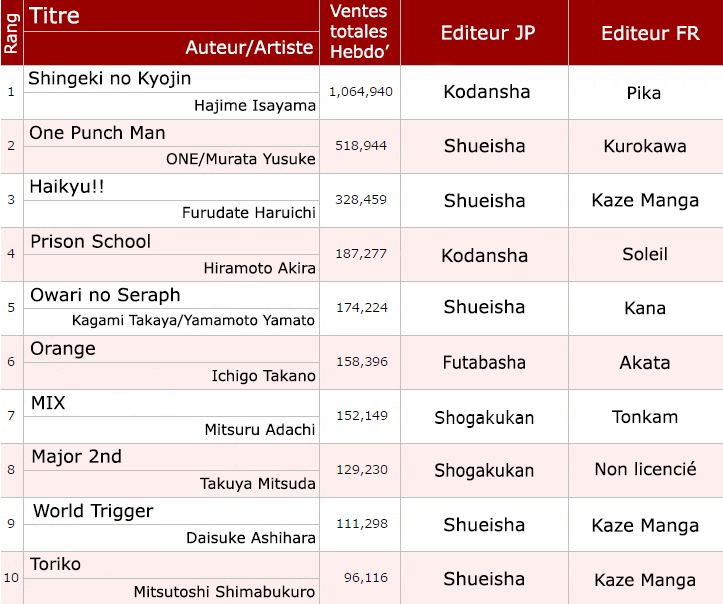Select author 'Ichigo Takano'
The image size is (723, 604).
(264, 376)
